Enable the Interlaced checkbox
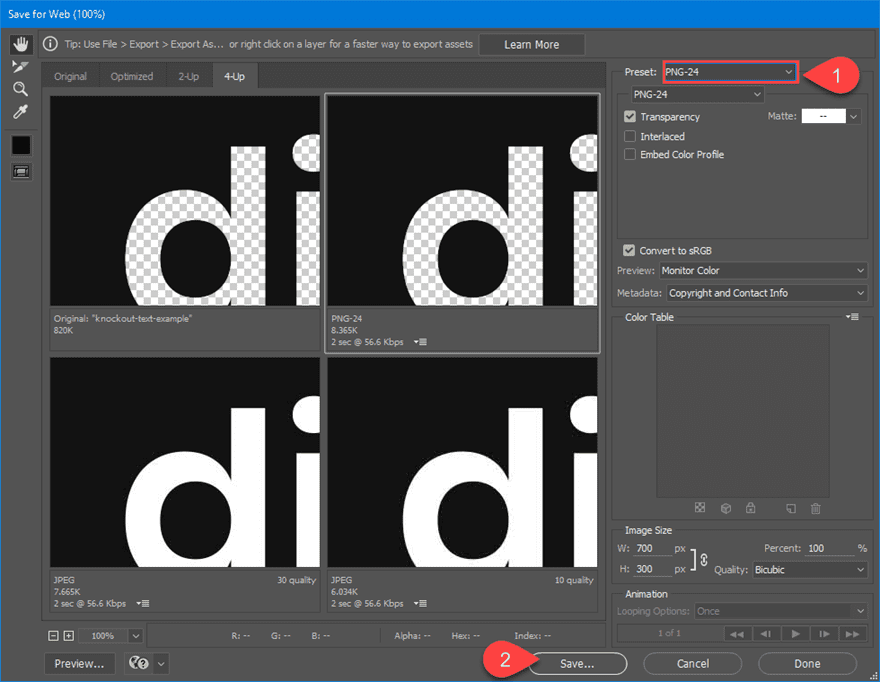This screenshot has width=880, height=682. pos(630,136)
